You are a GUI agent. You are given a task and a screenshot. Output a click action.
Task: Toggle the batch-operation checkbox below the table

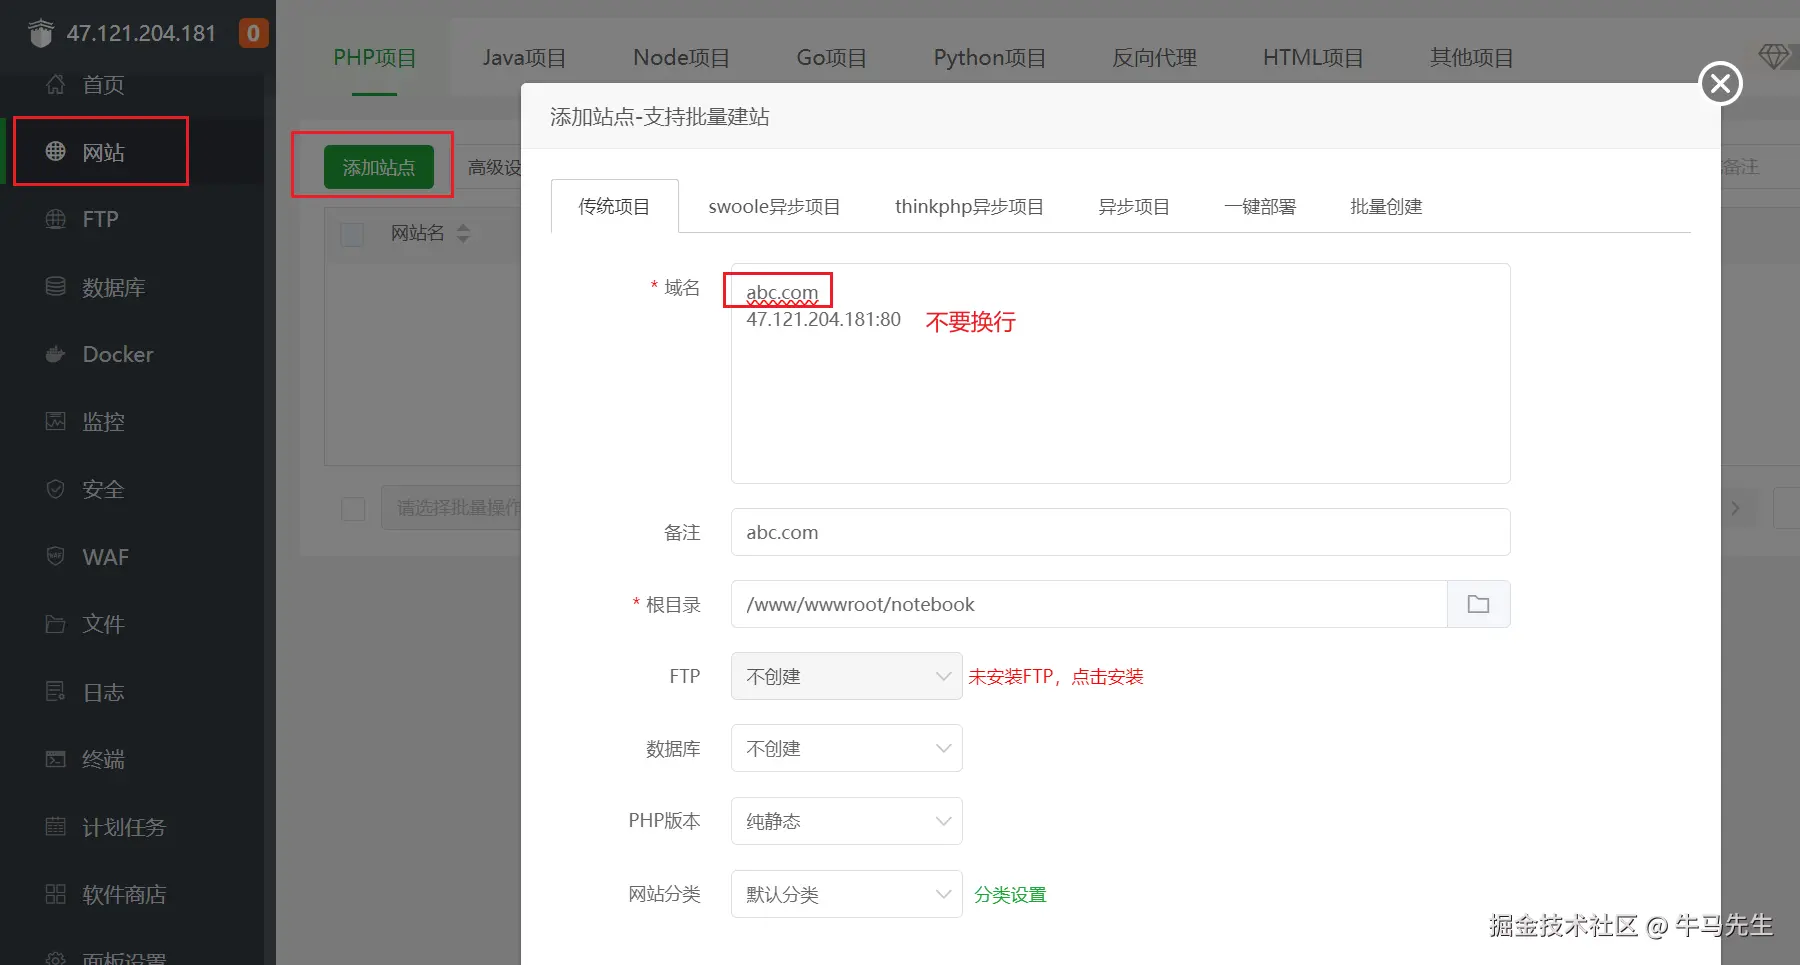[x=353, y=509]
